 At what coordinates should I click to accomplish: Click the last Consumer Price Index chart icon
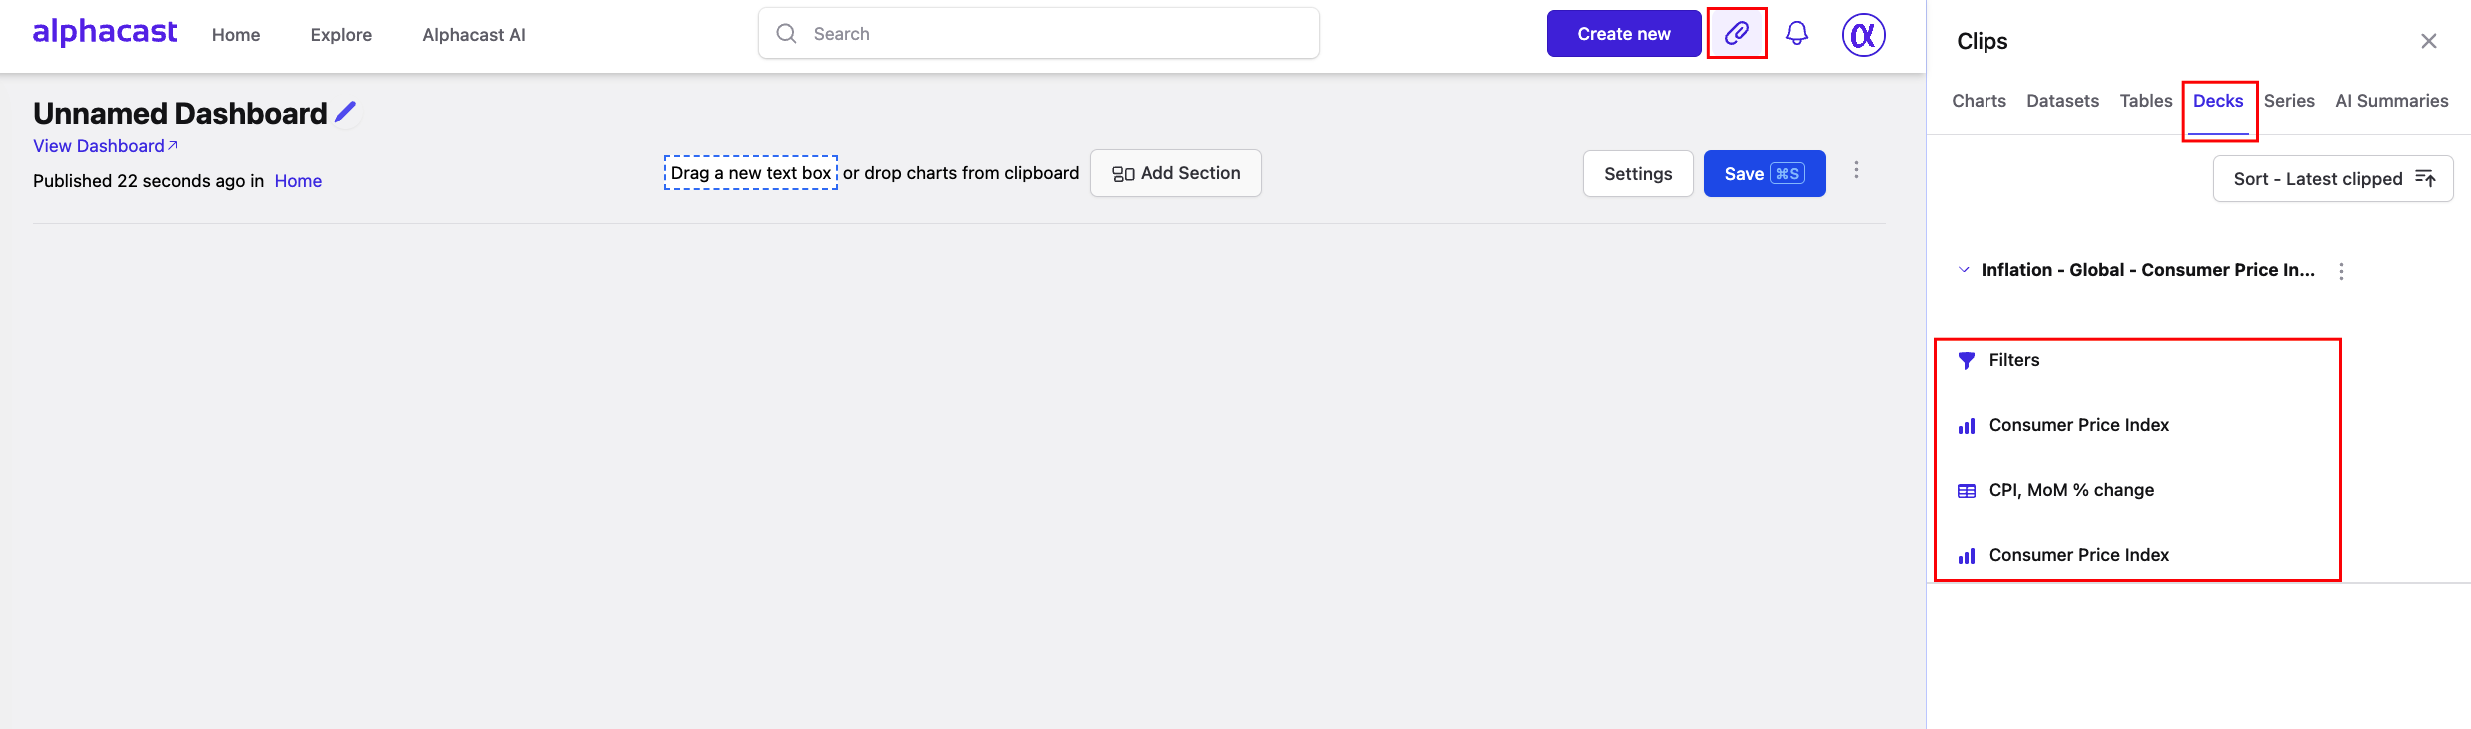point(1967,556)
